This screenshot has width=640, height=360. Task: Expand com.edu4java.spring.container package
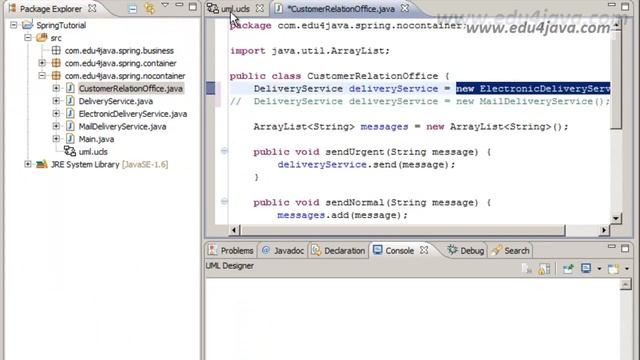42,63
